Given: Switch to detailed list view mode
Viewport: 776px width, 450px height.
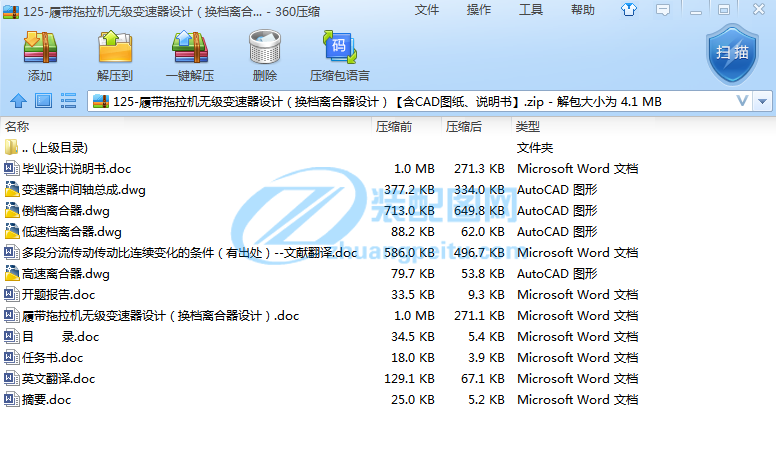Looking at the screenshot, I should (68, 101).
